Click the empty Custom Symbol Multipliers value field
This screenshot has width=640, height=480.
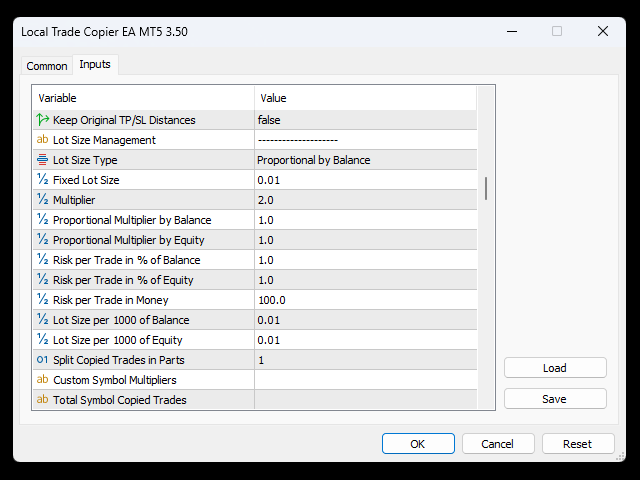(x=366, y=380)
